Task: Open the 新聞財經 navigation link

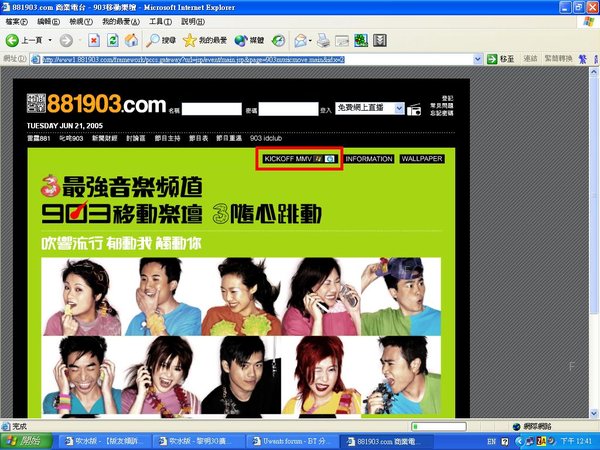Action: (x=104, y=138)
